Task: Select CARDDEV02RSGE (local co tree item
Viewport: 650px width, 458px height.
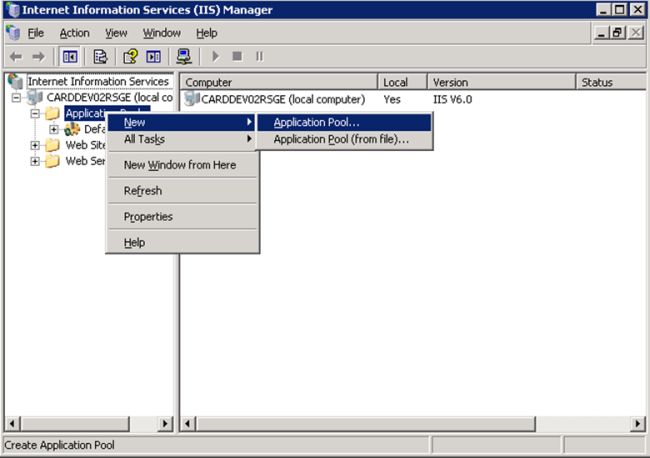Action: pos(109,97)
